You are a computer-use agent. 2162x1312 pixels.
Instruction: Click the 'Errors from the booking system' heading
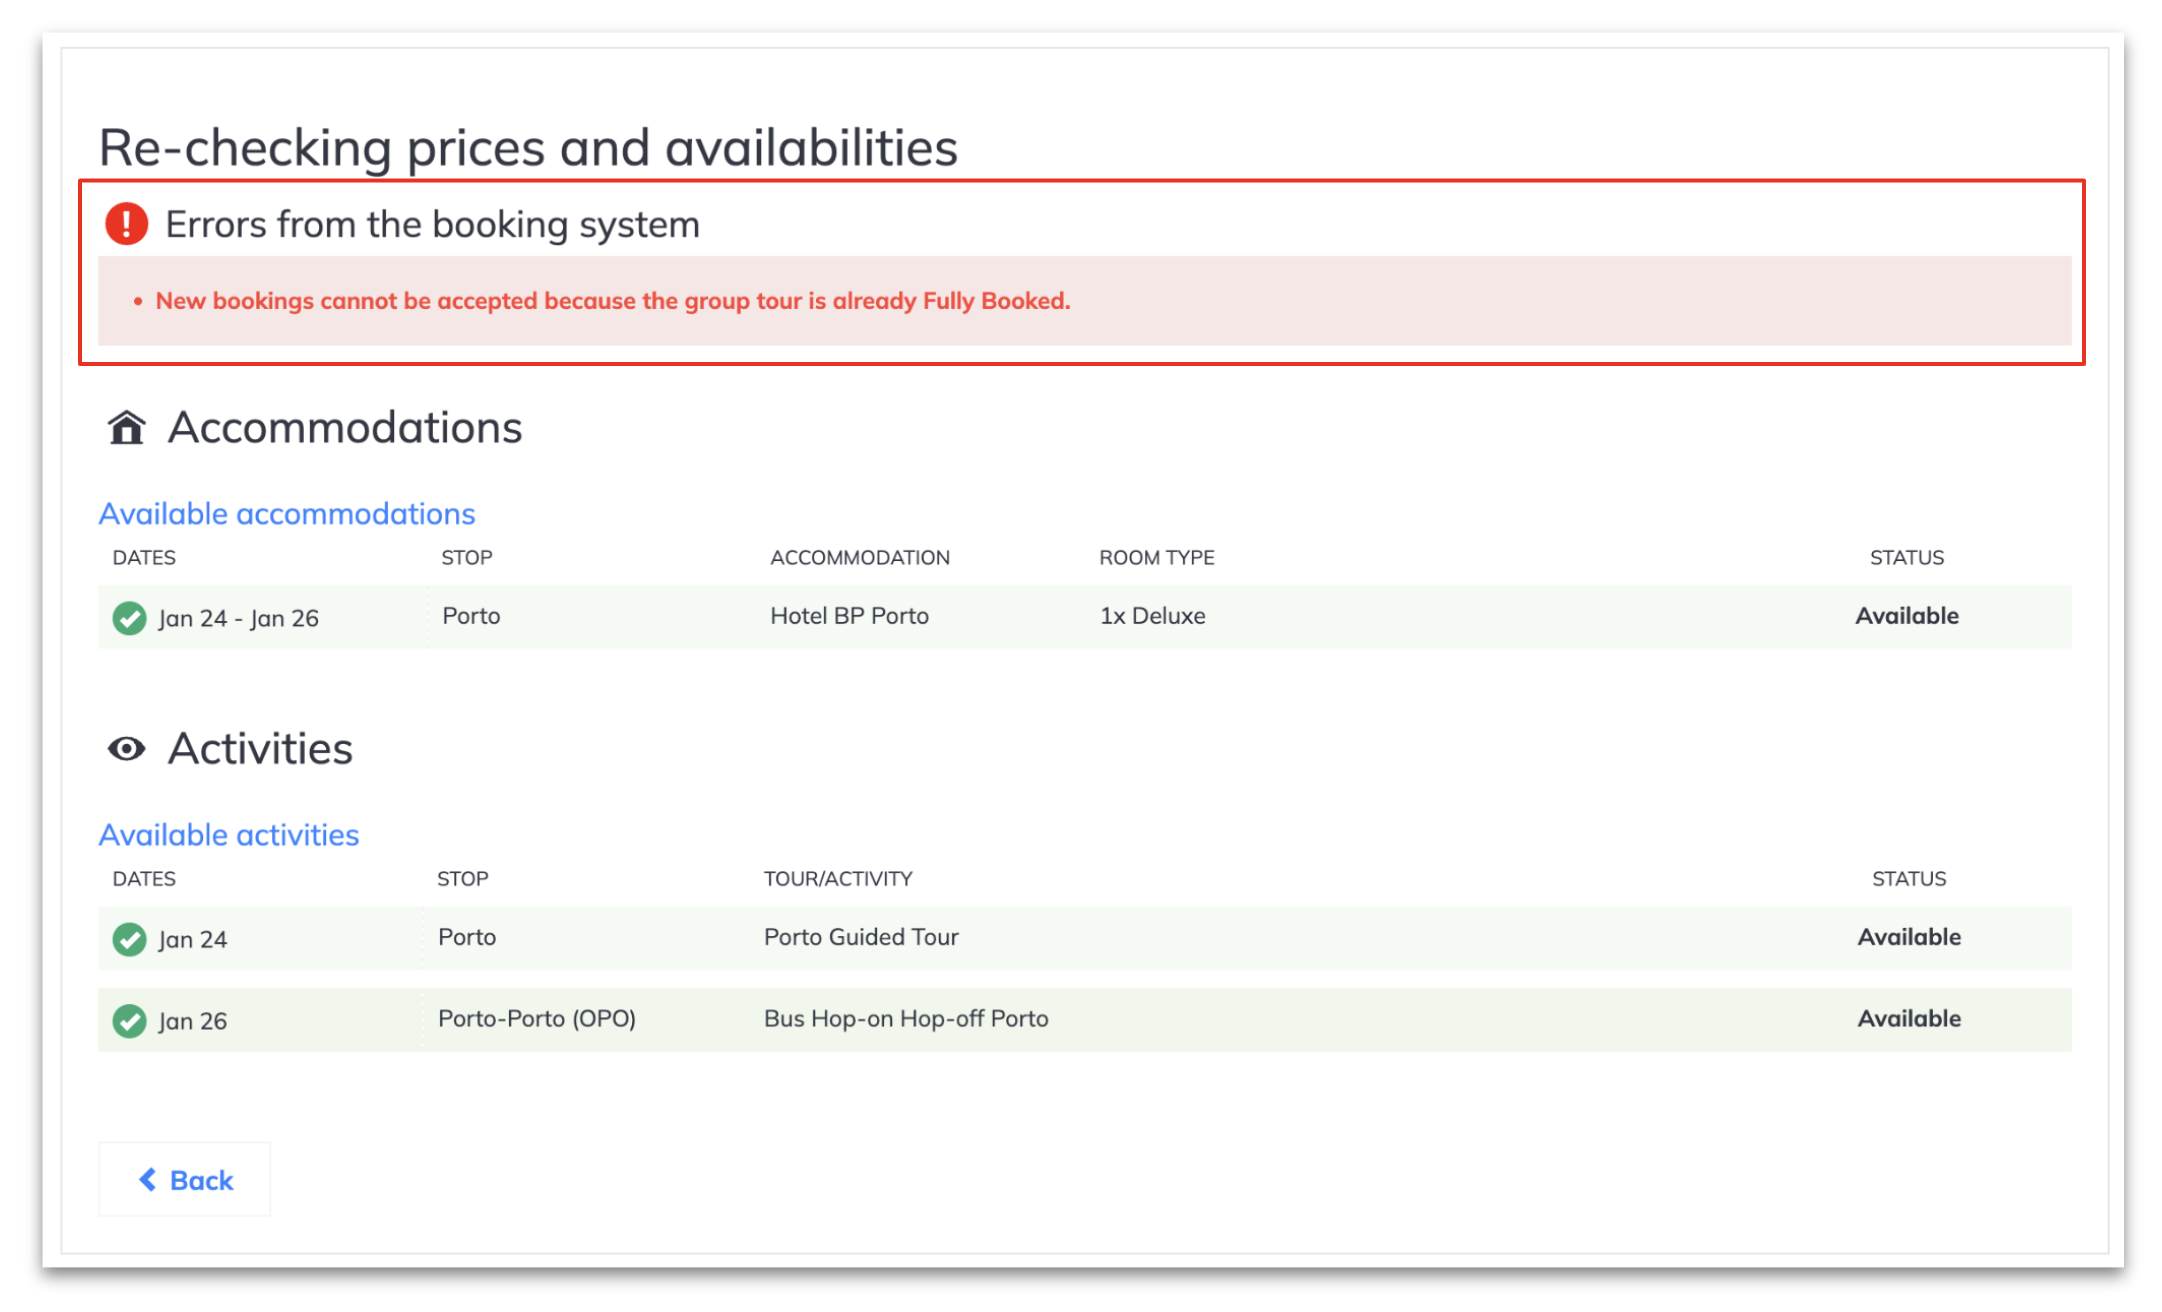(x=432, y=225)
